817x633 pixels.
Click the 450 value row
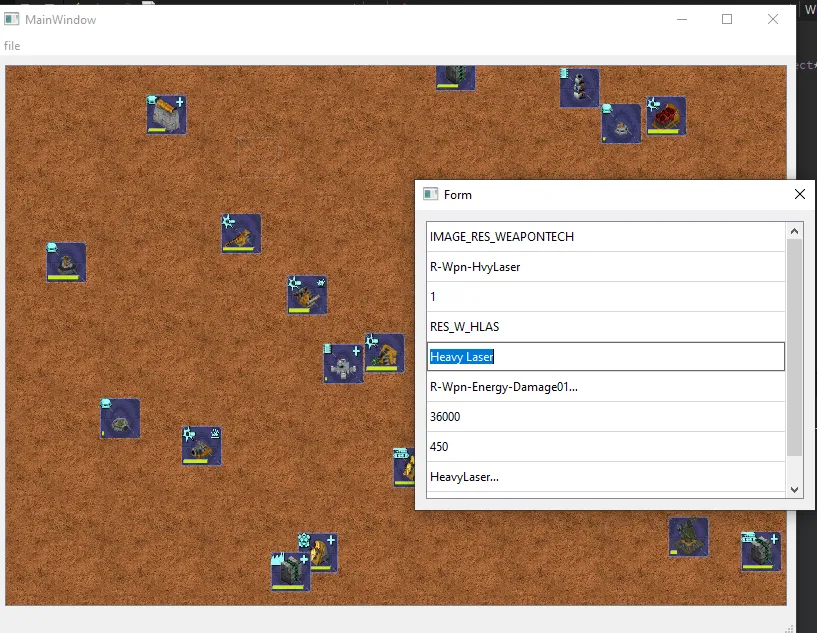tap(605, 446)
